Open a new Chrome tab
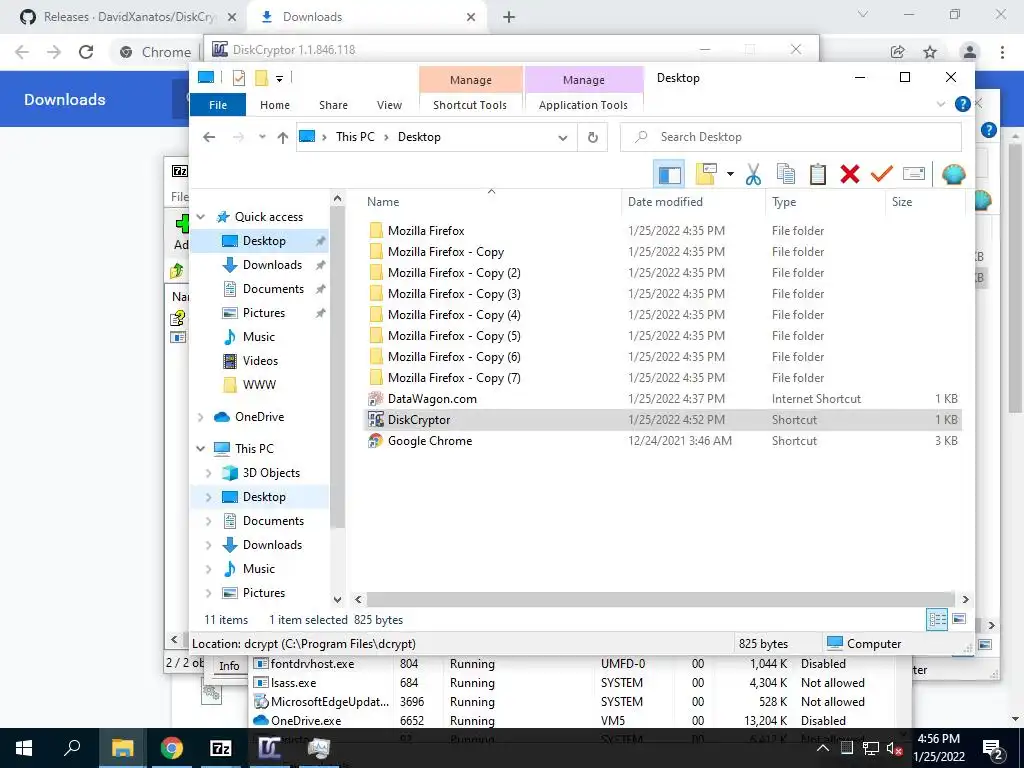The height and width of the screenshot is (768, 1024). click(509, 17)
